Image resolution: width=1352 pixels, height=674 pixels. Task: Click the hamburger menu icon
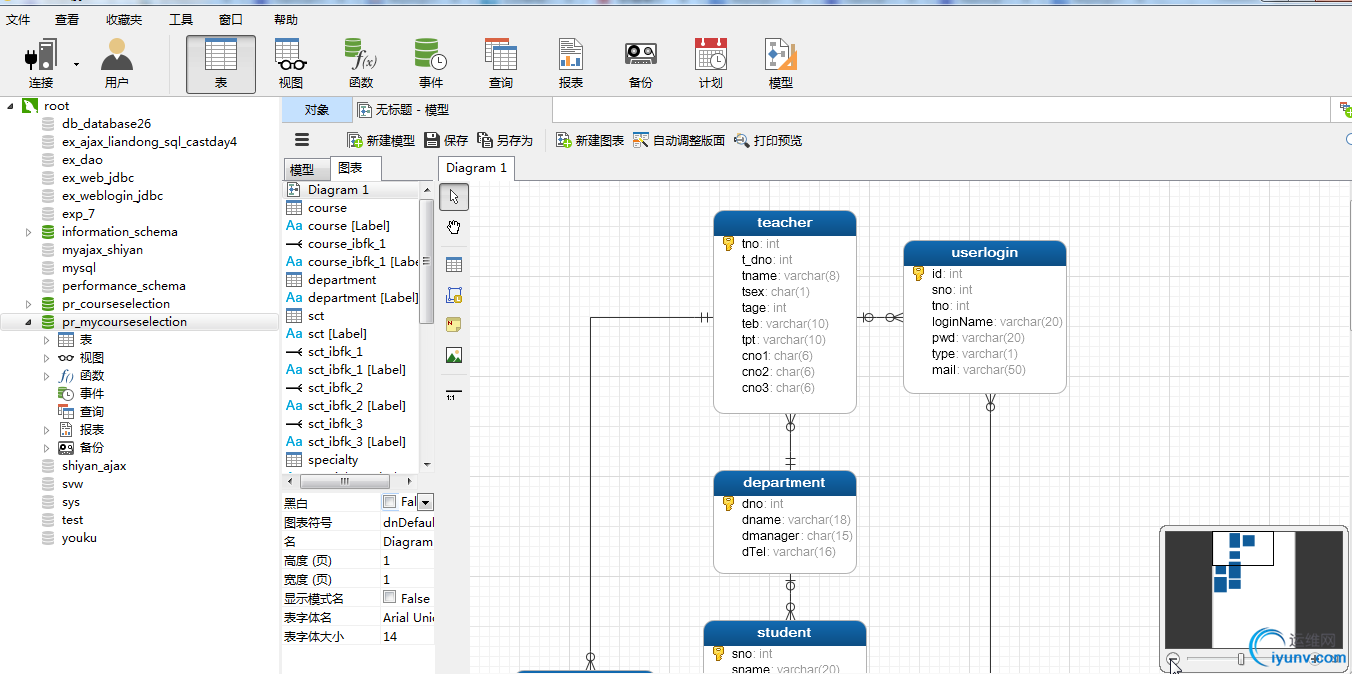pos(302,140)
